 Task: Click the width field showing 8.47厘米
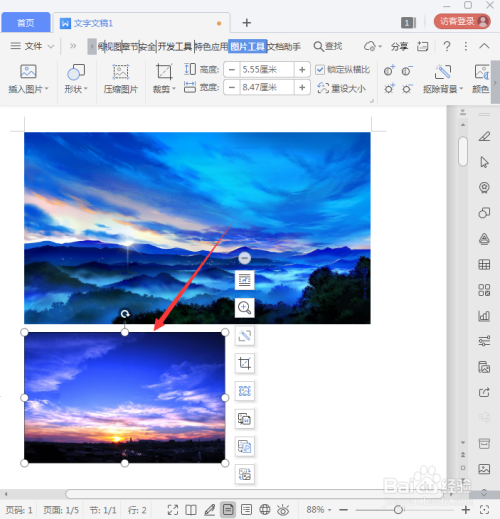coord(267,87)
